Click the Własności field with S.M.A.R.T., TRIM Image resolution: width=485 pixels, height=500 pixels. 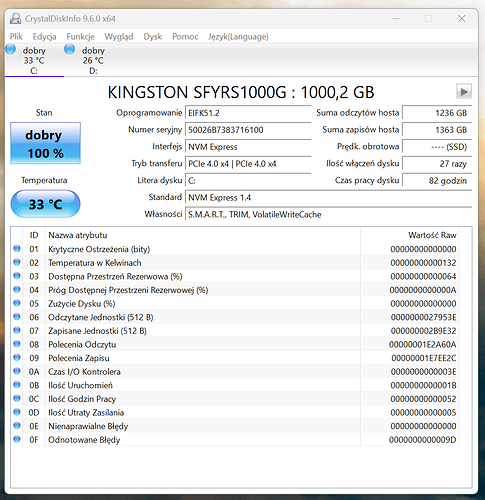click(328, 214)
